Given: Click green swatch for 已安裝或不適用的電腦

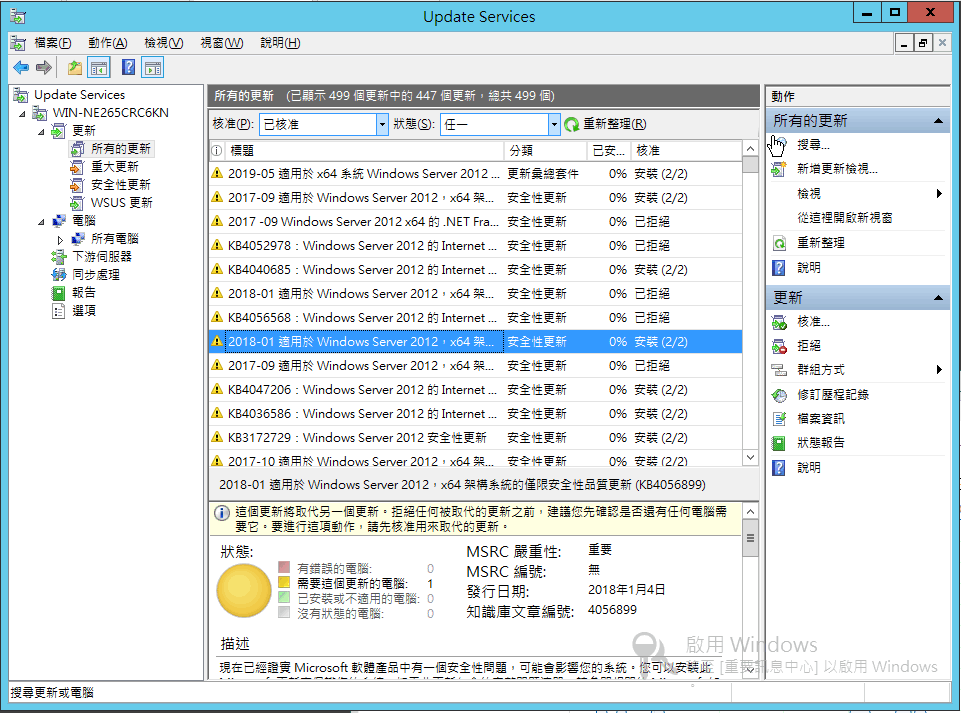Looking at the screenshot, I should pos(284,597).
